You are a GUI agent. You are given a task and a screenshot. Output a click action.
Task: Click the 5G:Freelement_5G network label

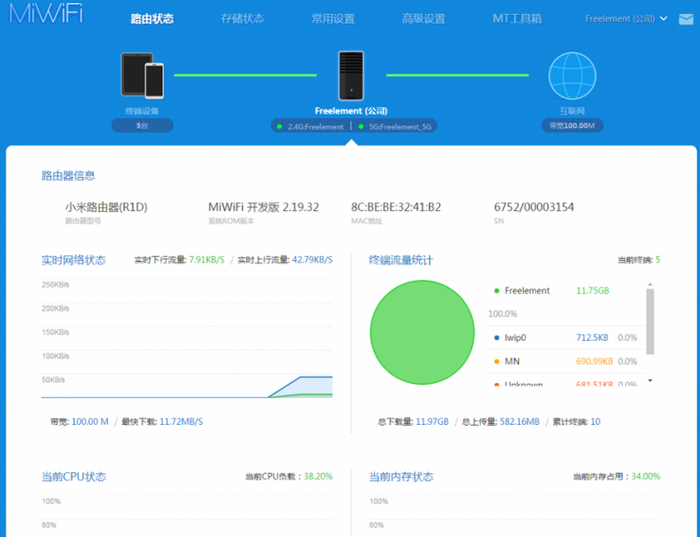400,127
